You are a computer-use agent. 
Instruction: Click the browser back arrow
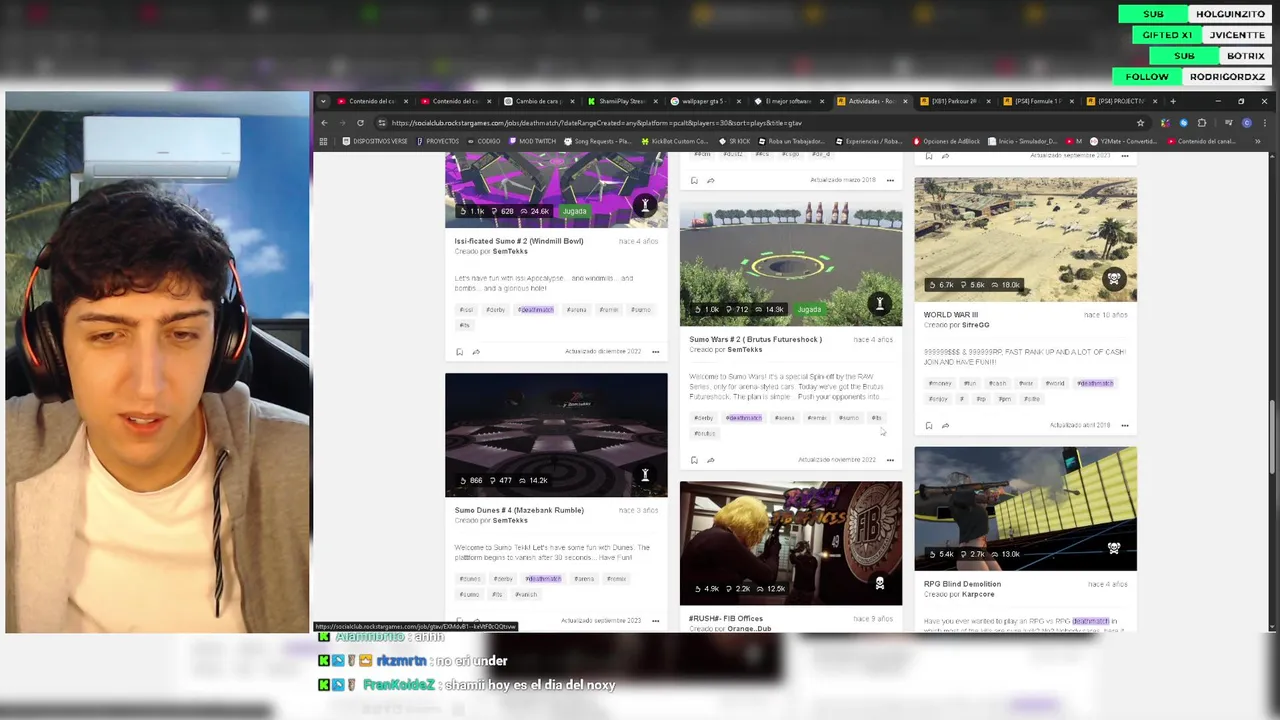324,123
